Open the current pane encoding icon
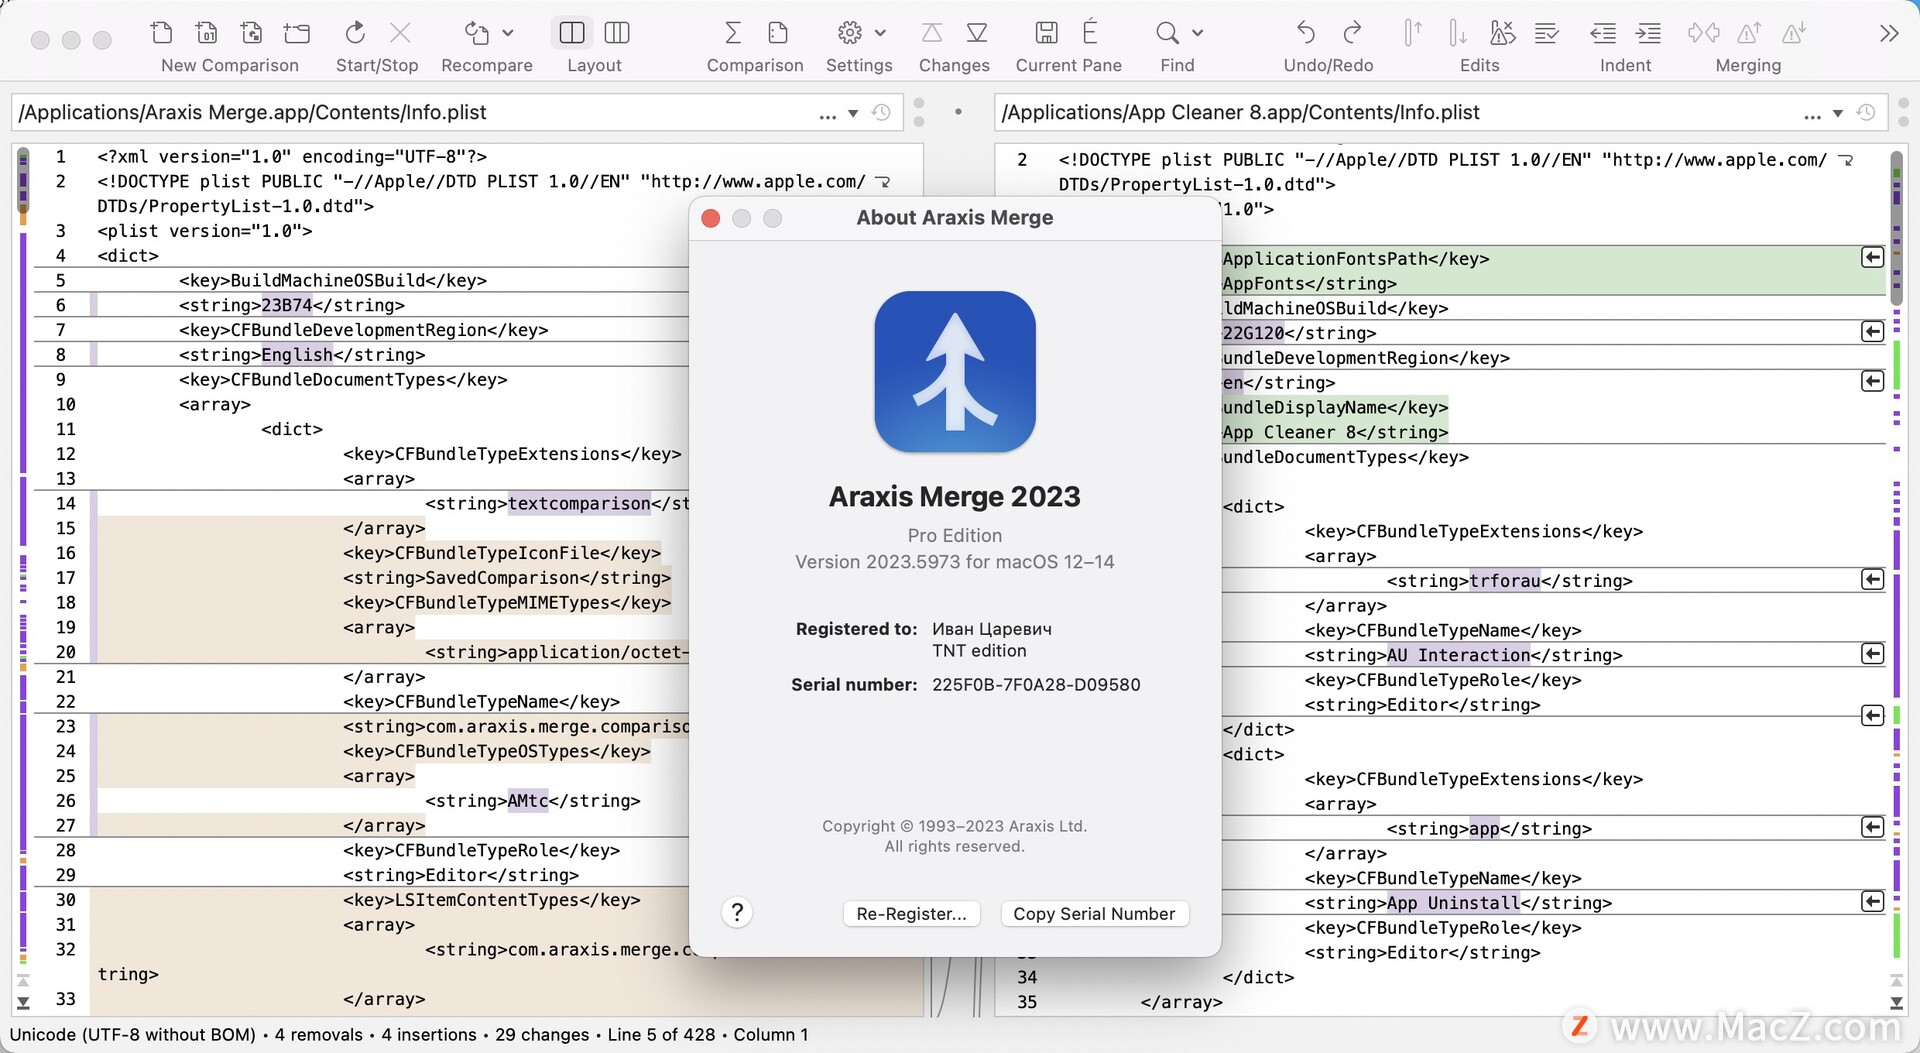Image resolution: width=1920 pixels, height=1053 pixels. pyautogui.click(x=1091, y=33)
